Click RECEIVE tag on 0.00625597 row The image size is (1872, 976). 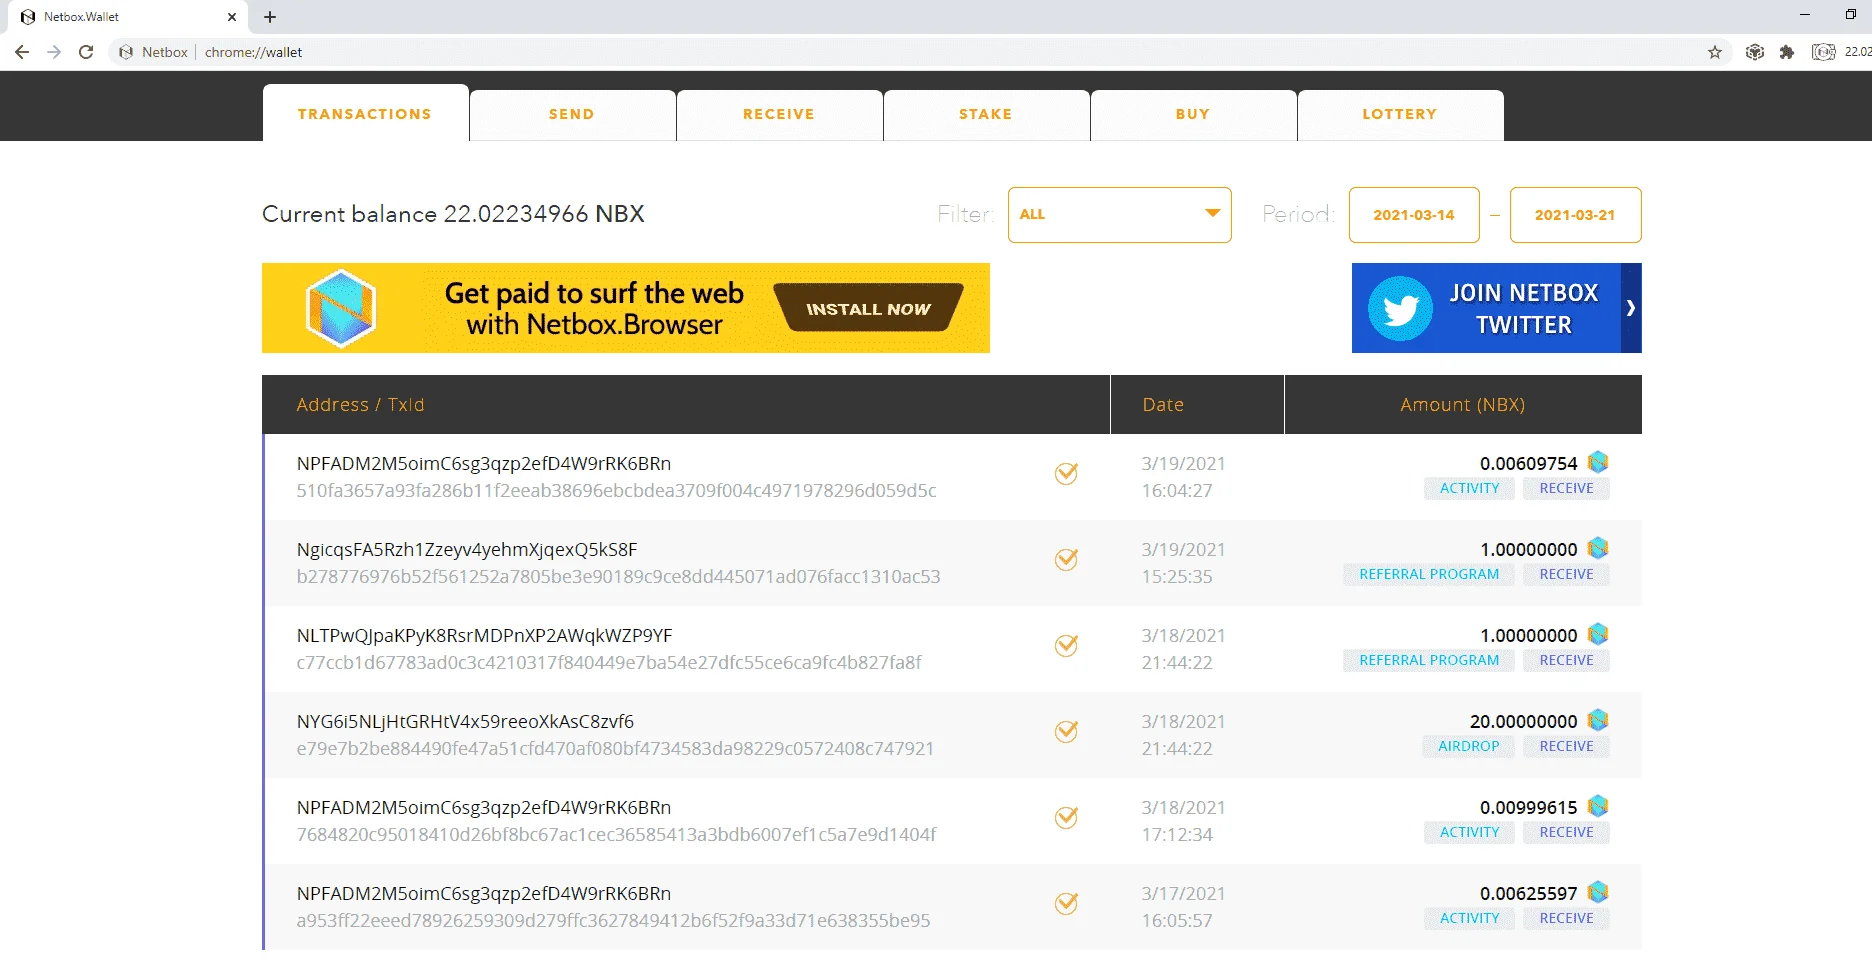[x=1566, y=918]
